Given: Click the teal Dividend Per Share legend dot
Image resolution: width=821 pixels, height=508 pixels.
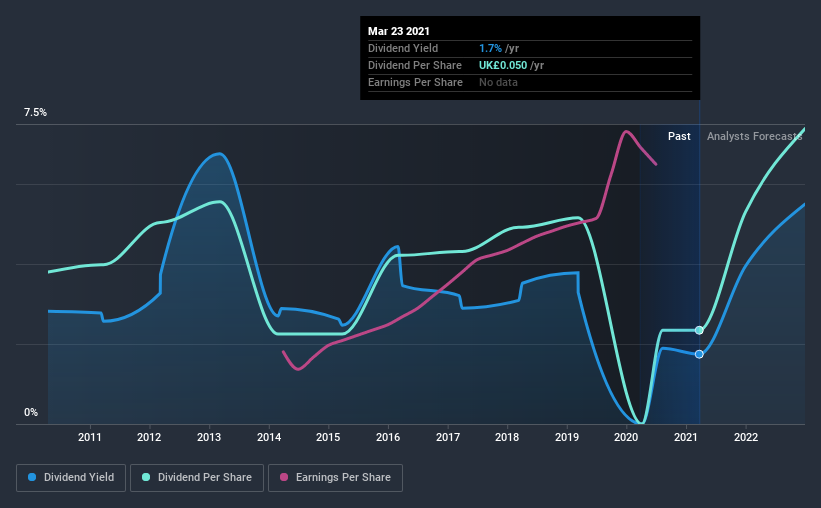Looking at the screenshot, I should [146, 477].
